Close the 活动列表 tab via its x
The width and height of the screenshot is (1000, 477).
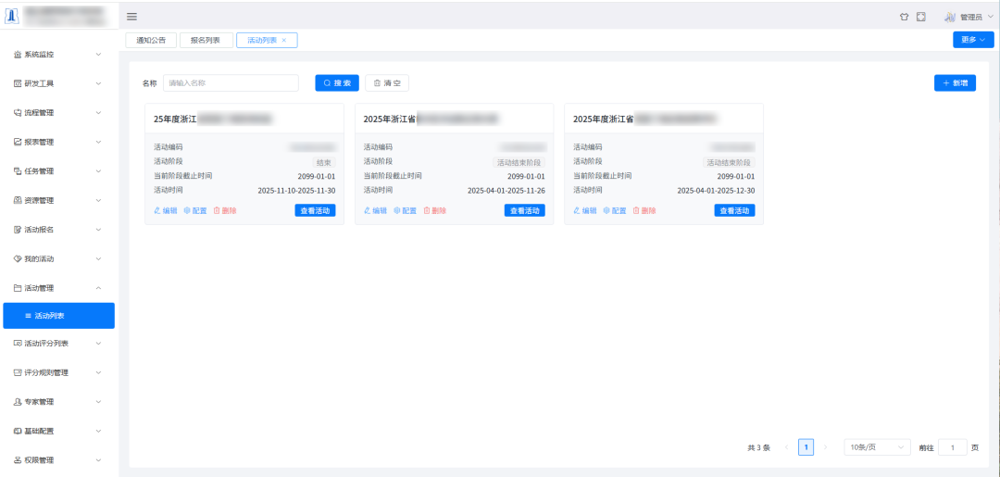click(x=284, y=40)
